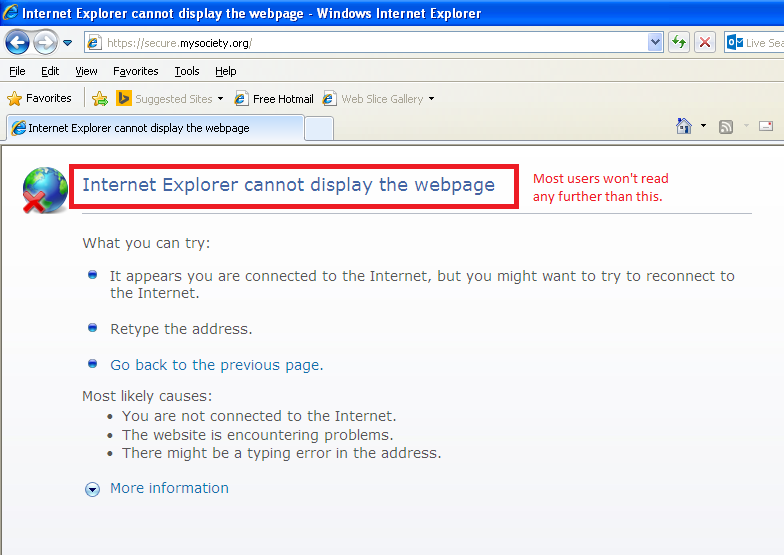This screenshot has height=555, width=784.
Task: Open a new blank tab
Action: point(319,128)
